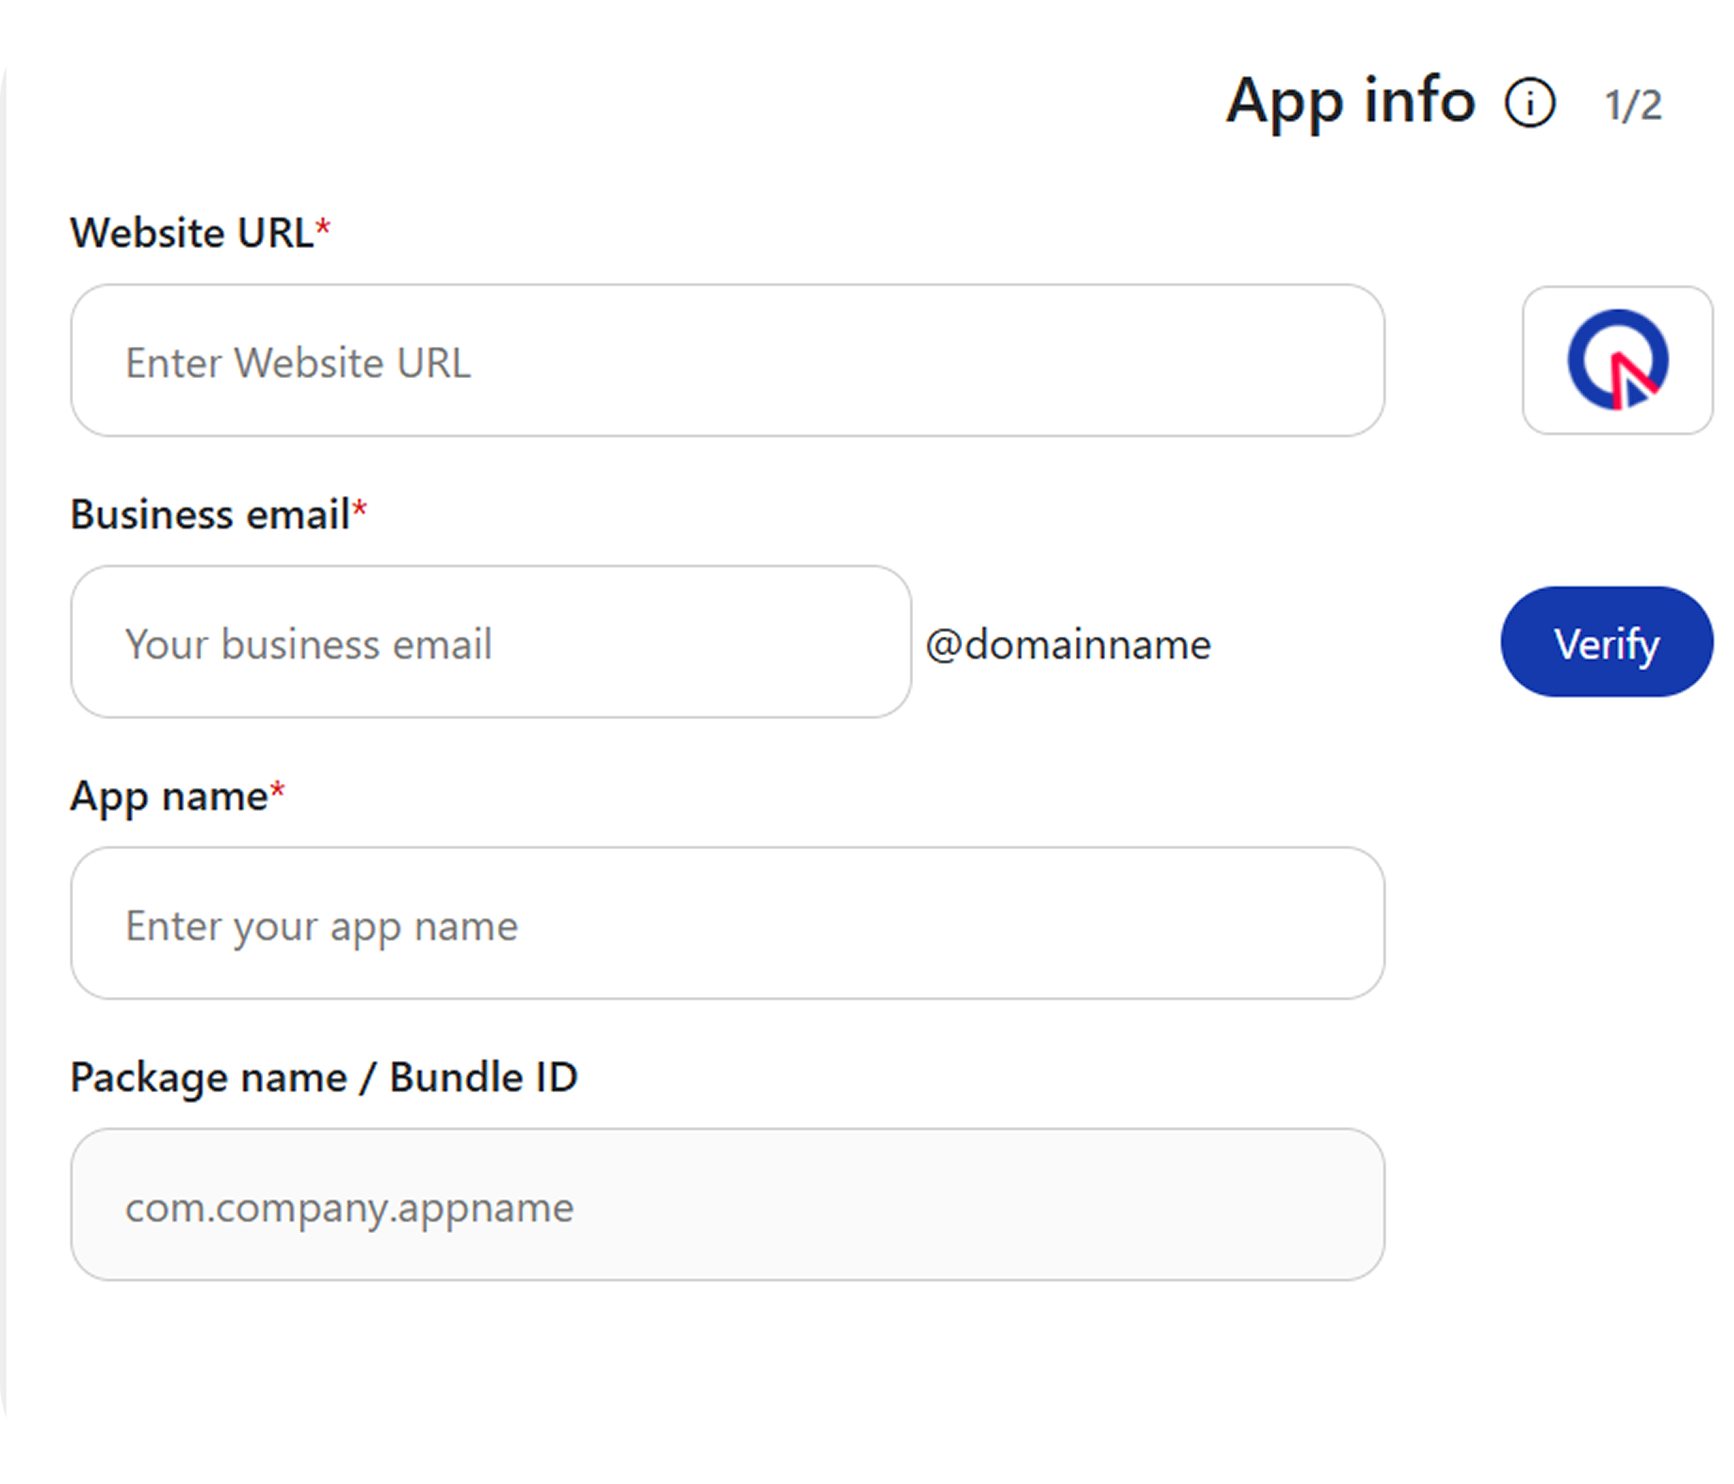Click the 'Enter Website URL' placeholder text
The width and height of the screenshot is (1734, 1484).
297,363
